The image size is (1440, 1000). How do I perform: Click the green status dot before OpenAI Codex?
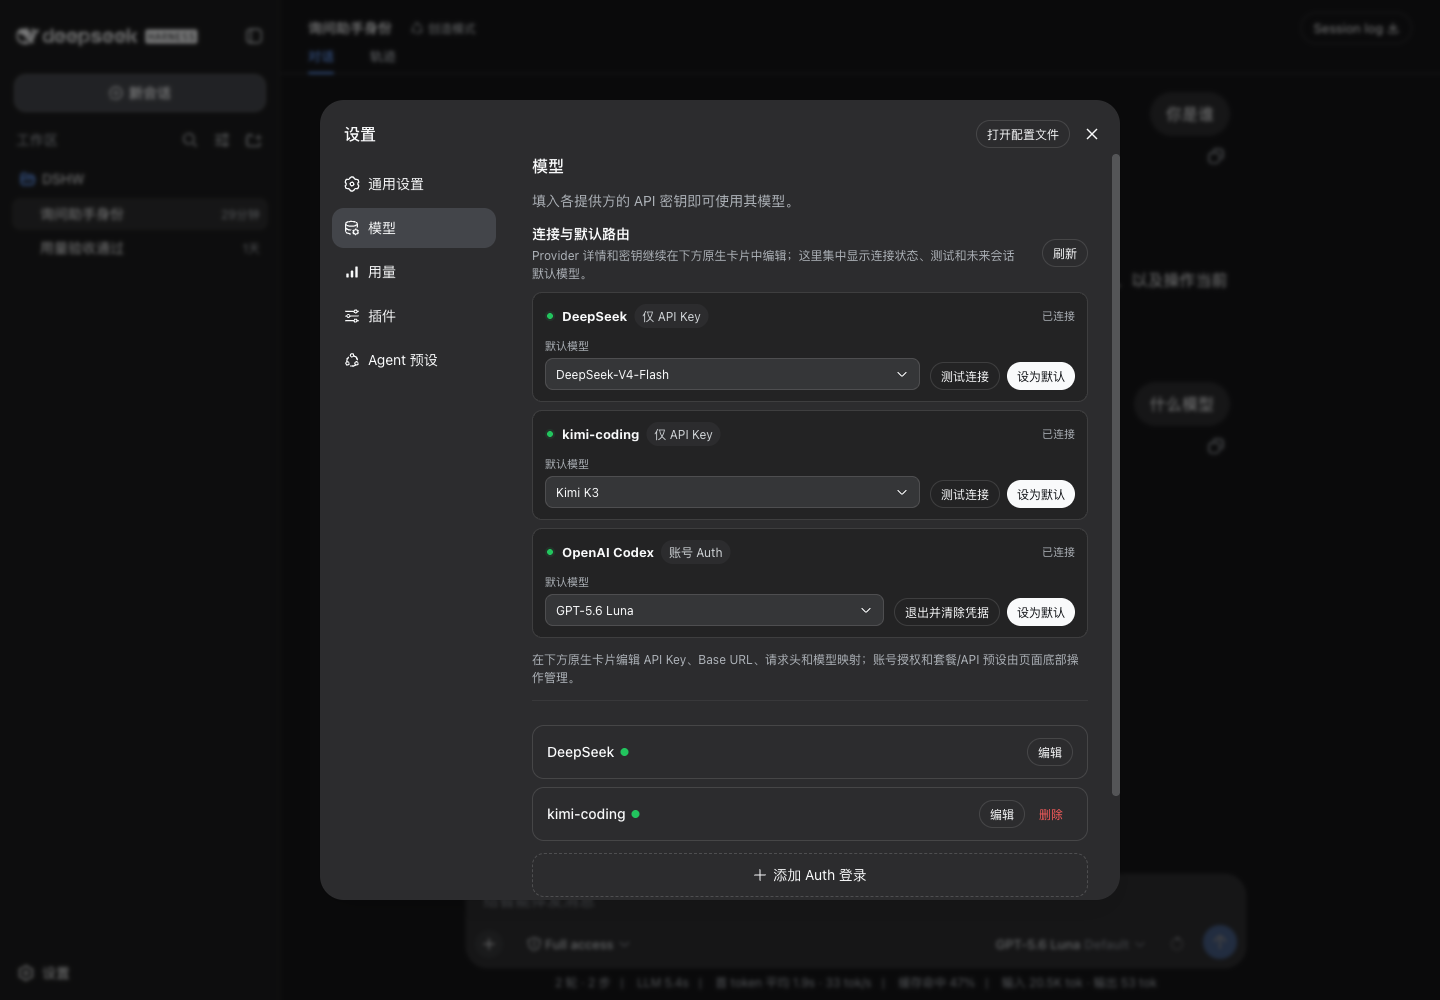point(550,552)
